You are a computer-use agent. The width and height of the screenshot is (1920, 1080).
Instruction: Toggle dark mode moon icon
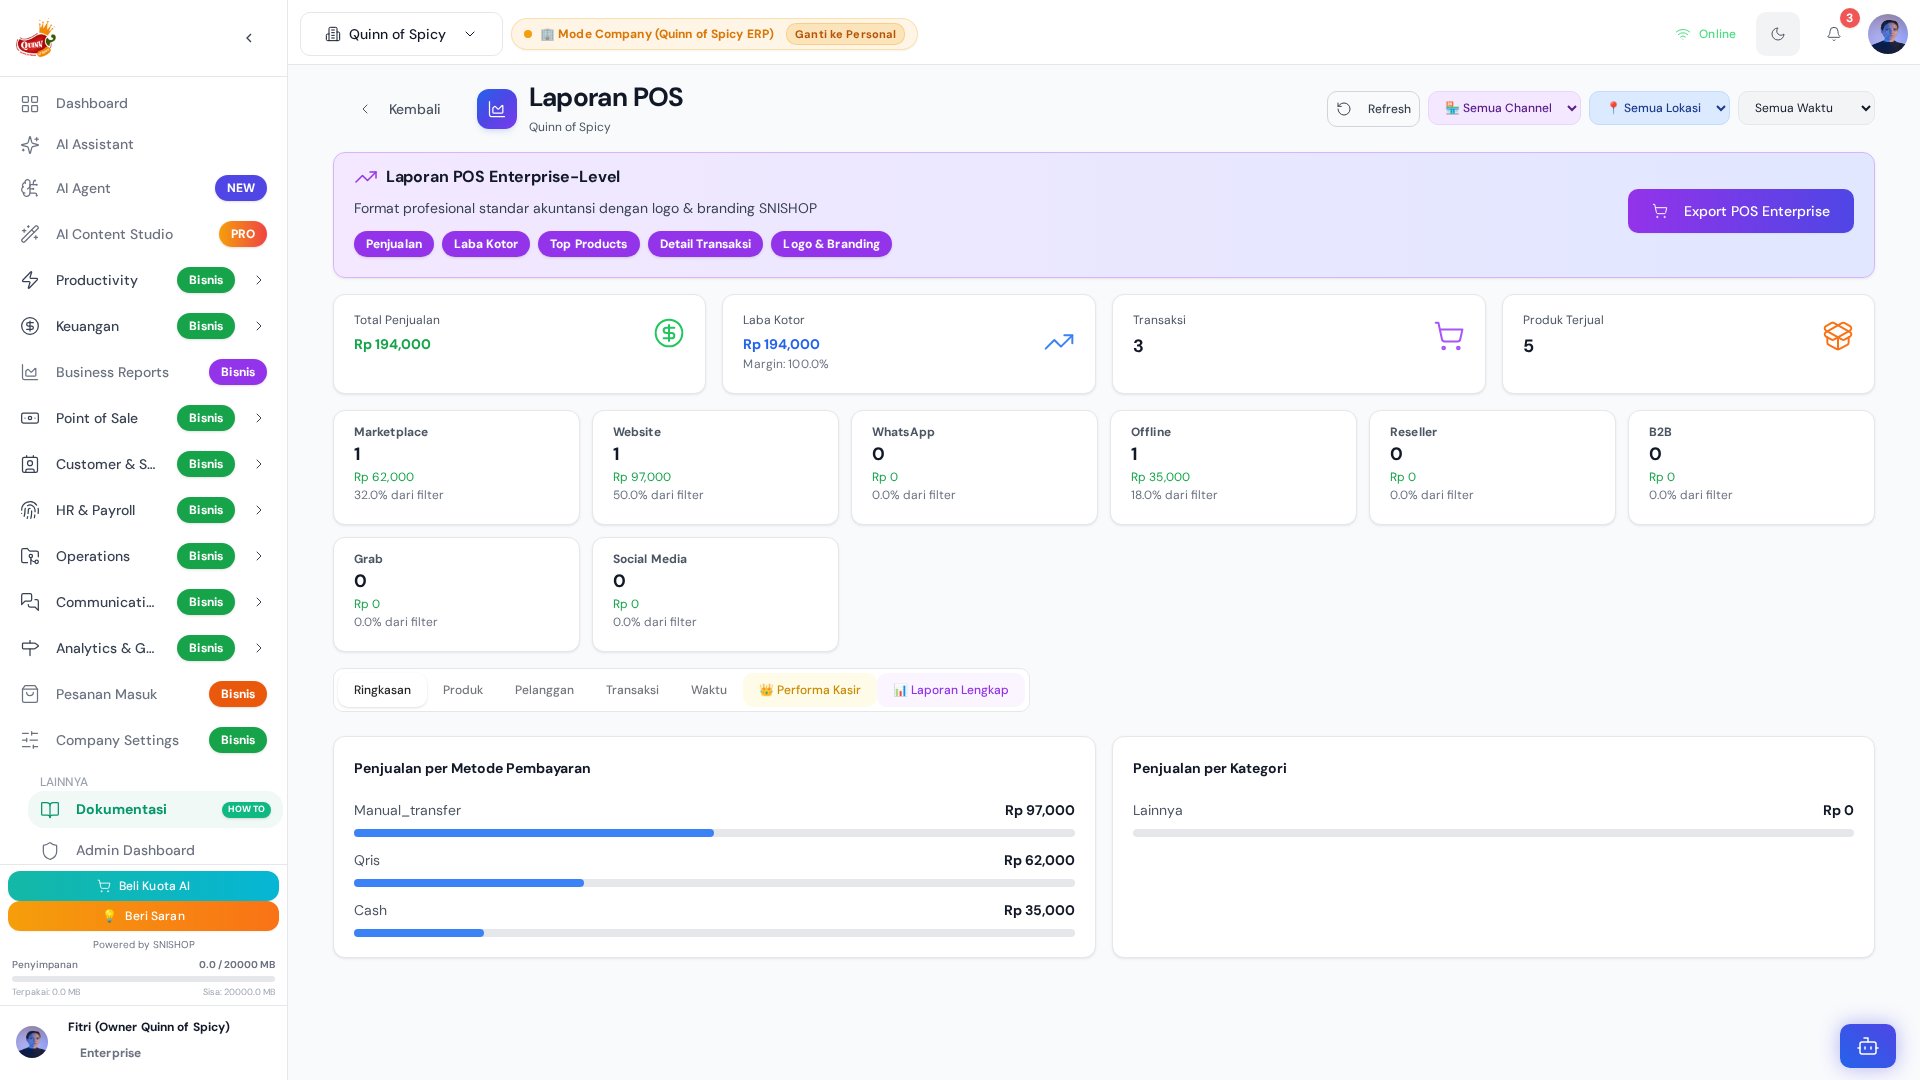pos(1778,34)
